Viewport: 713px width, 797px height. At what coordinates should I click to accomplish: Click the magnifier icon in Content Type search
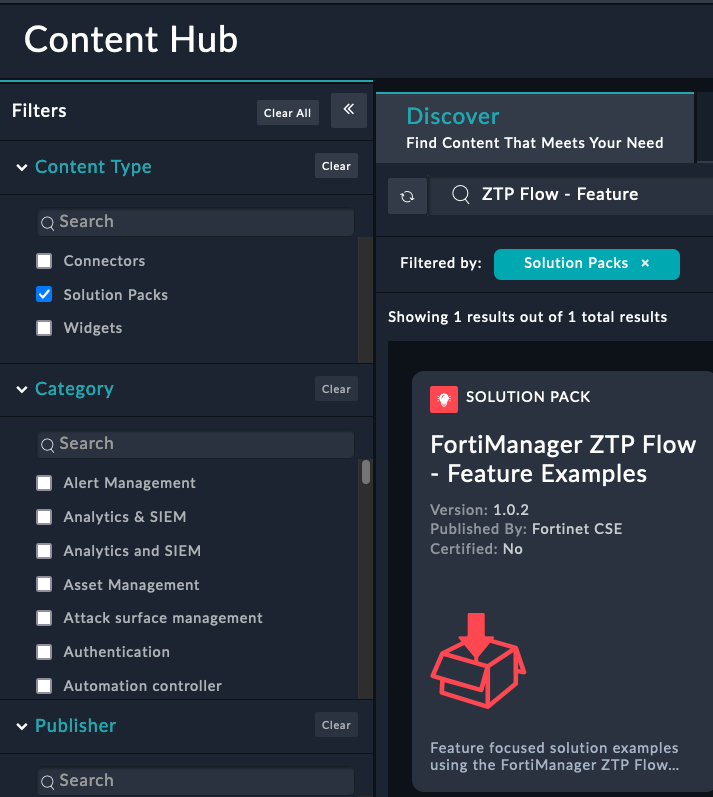pyautogui.click(x=47, y=223)
